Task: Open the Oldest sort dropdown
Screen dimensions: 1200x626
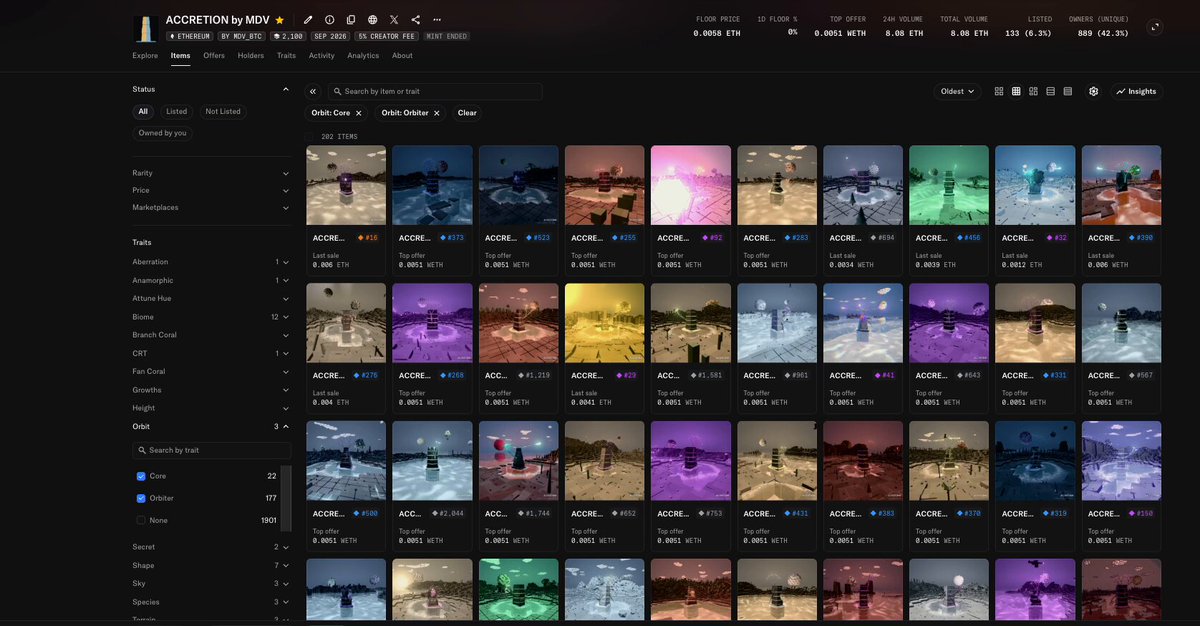Action: click(x=958, y=91)
